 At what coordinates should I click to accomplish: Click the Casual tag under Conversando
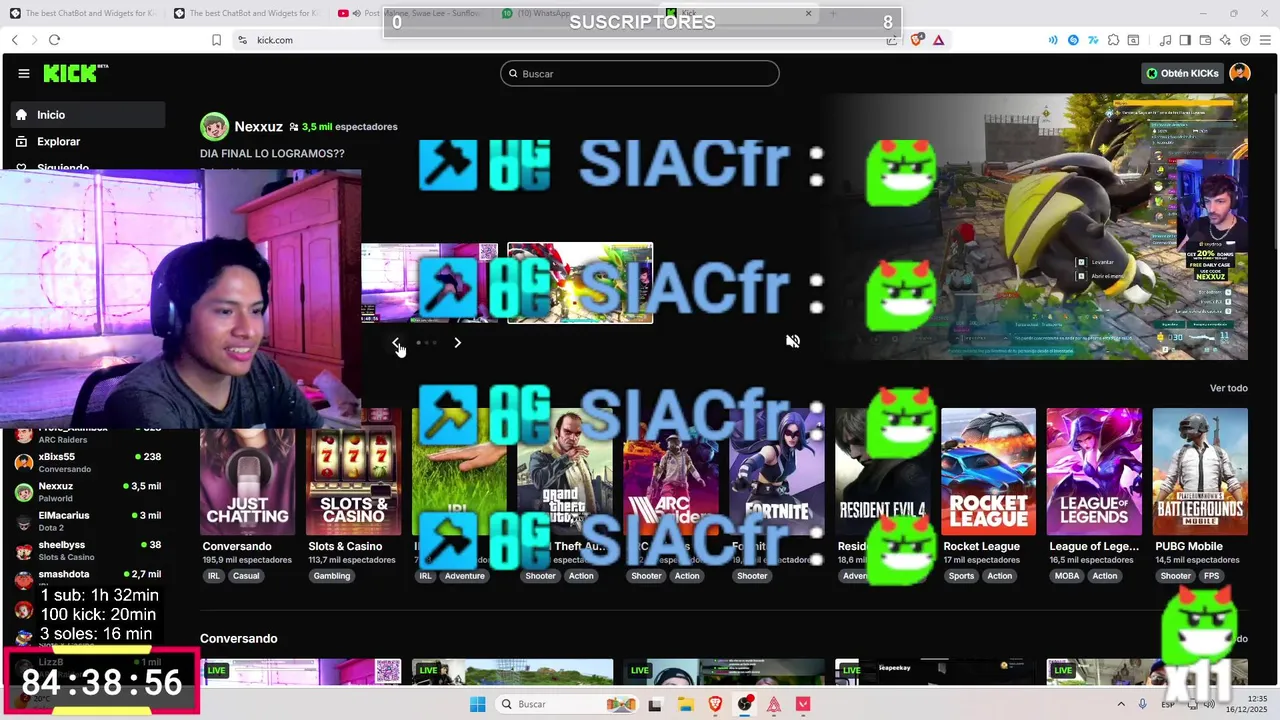coord(246,576)
